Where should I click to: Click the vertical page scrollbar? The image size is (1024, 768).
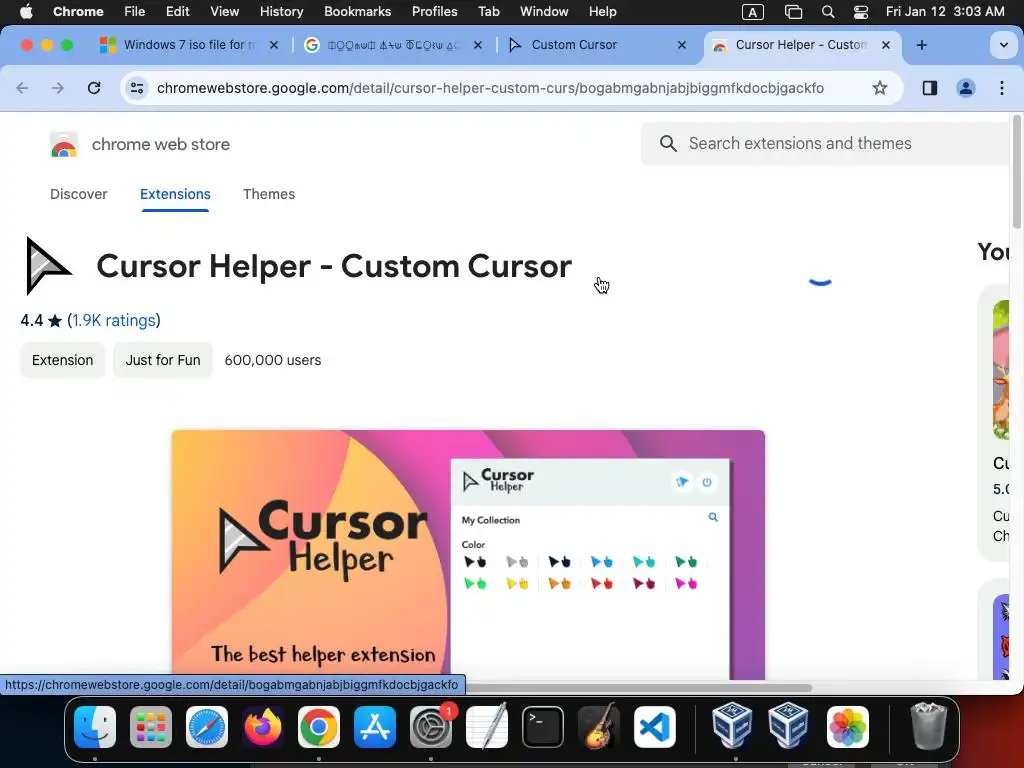click(1016, 172)
